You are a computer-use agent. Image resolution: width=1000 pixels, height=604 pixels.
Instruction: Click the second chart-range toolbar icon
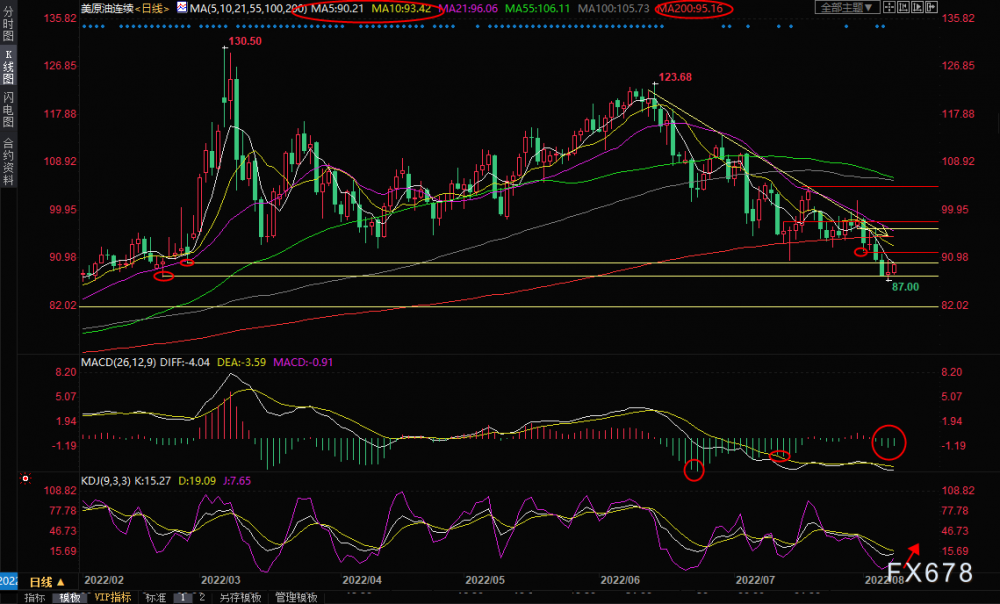(x=903, y=7)
